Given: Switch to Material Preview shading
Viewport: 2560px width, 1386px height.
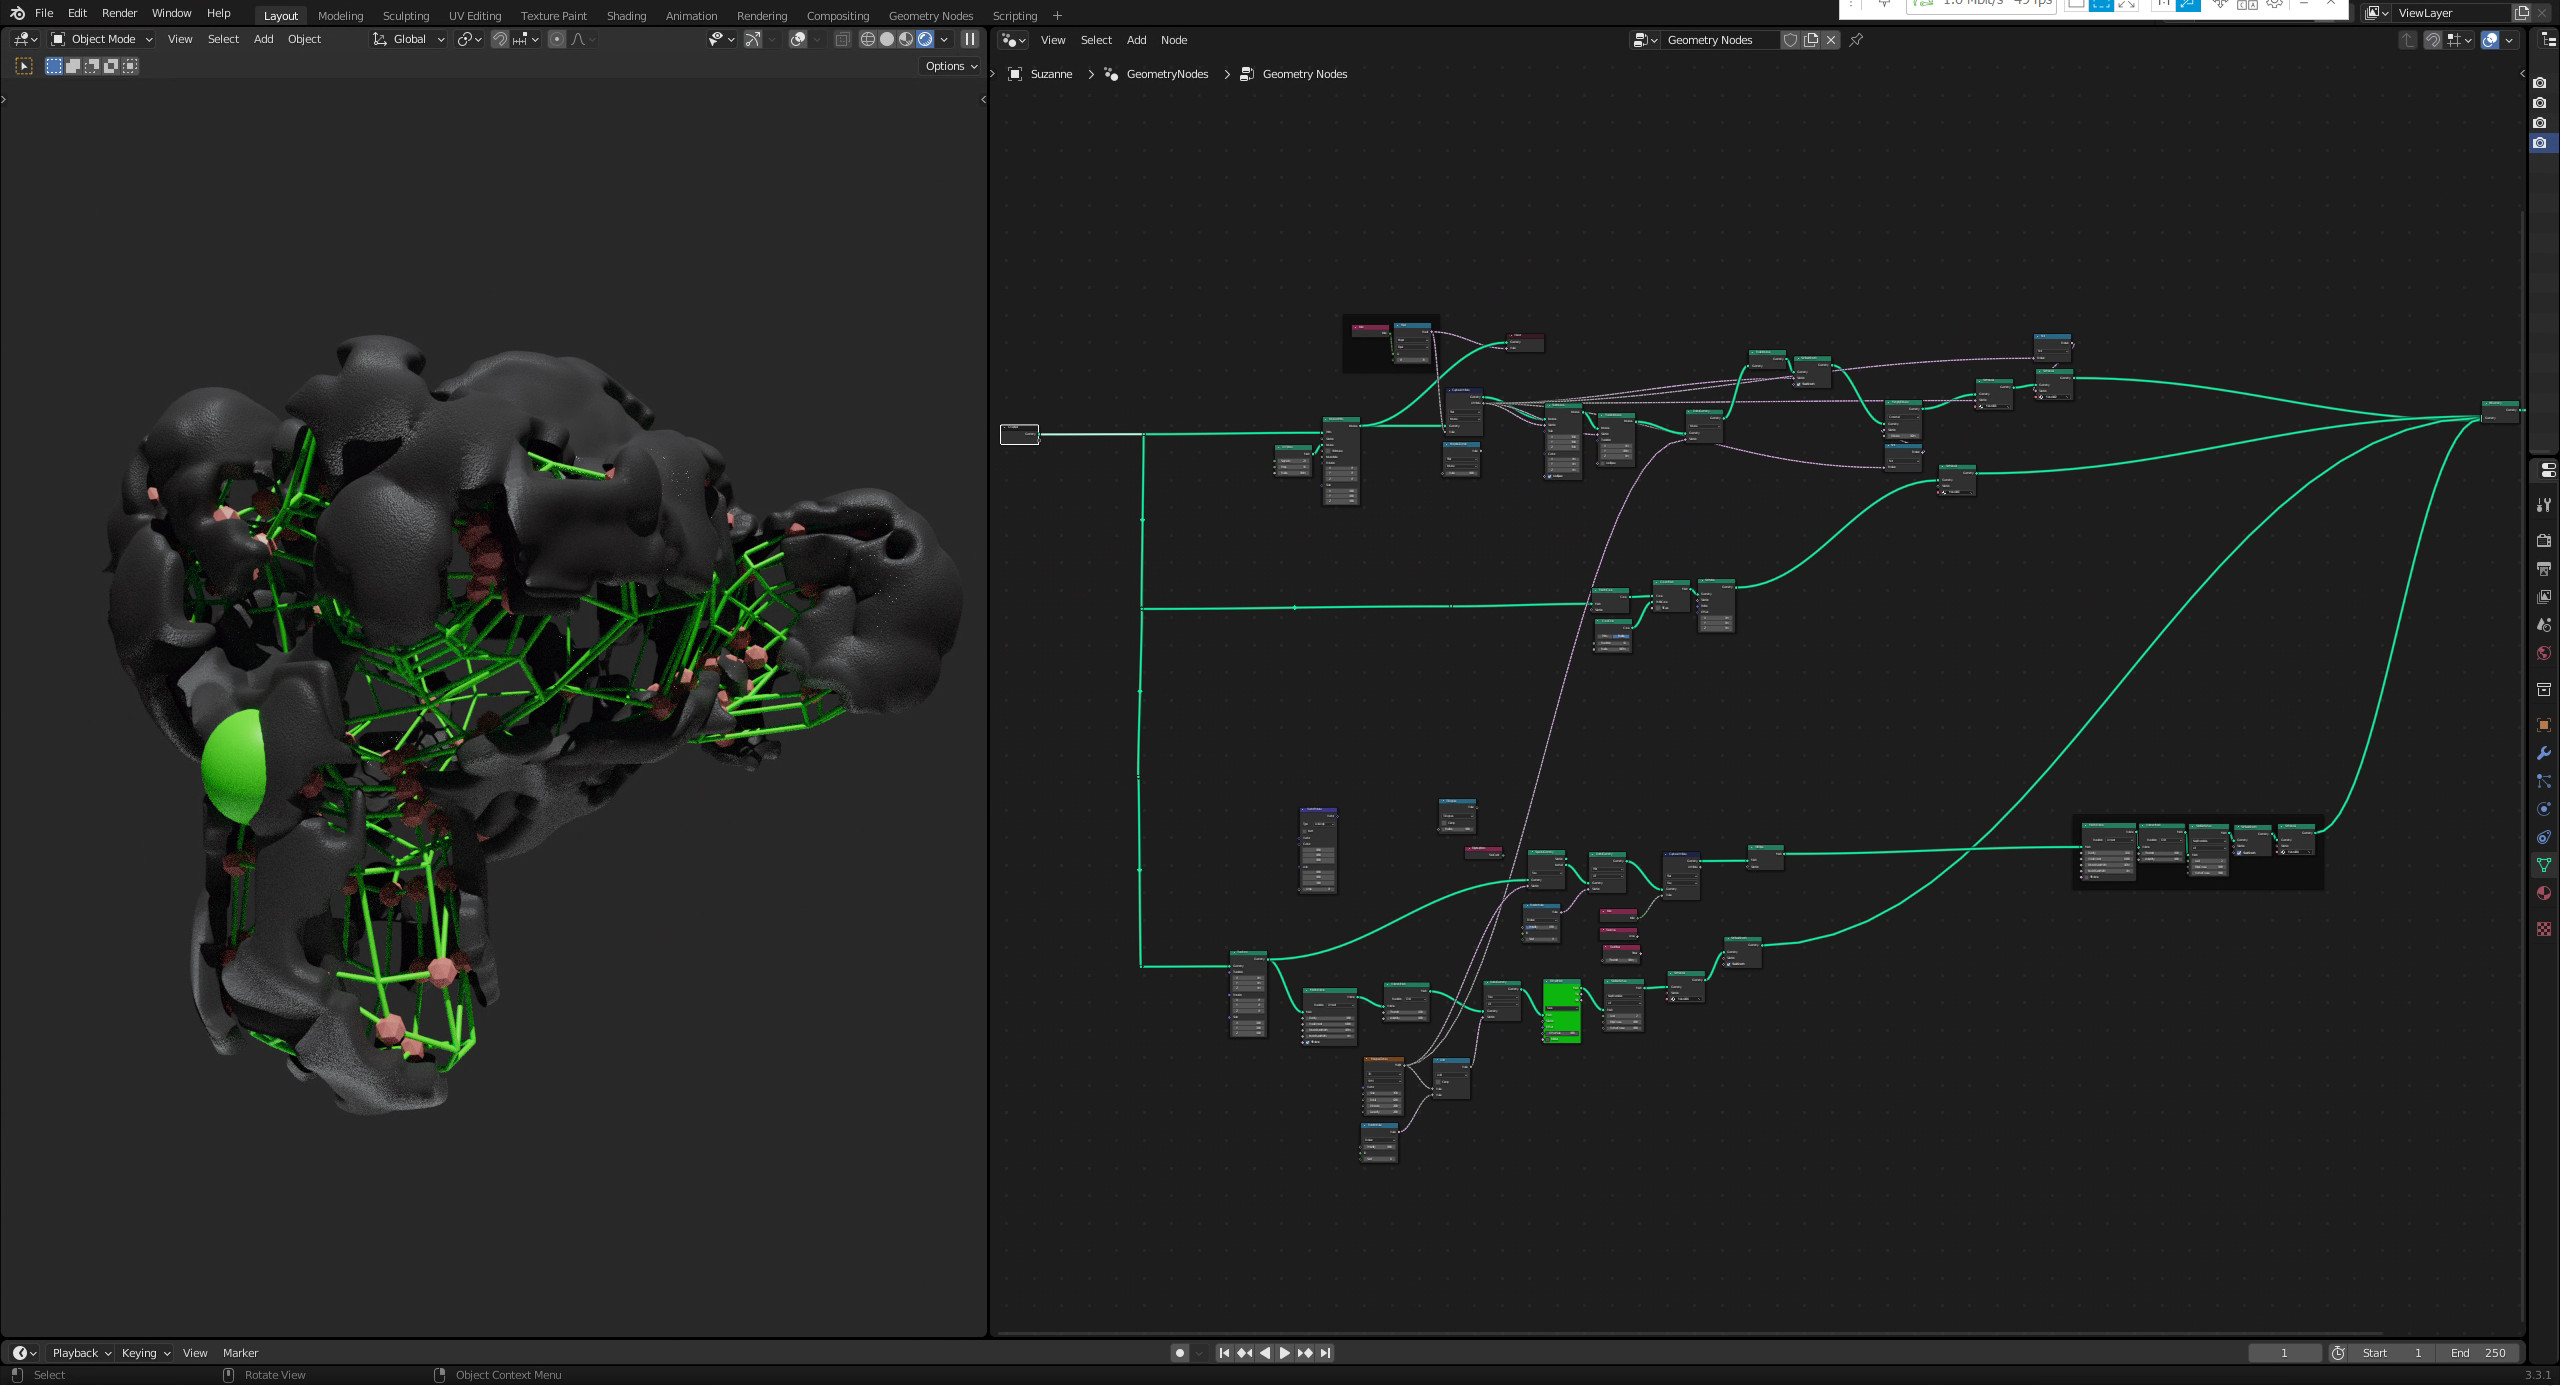Looking at the screenshot, I should (x=906, y=39).
